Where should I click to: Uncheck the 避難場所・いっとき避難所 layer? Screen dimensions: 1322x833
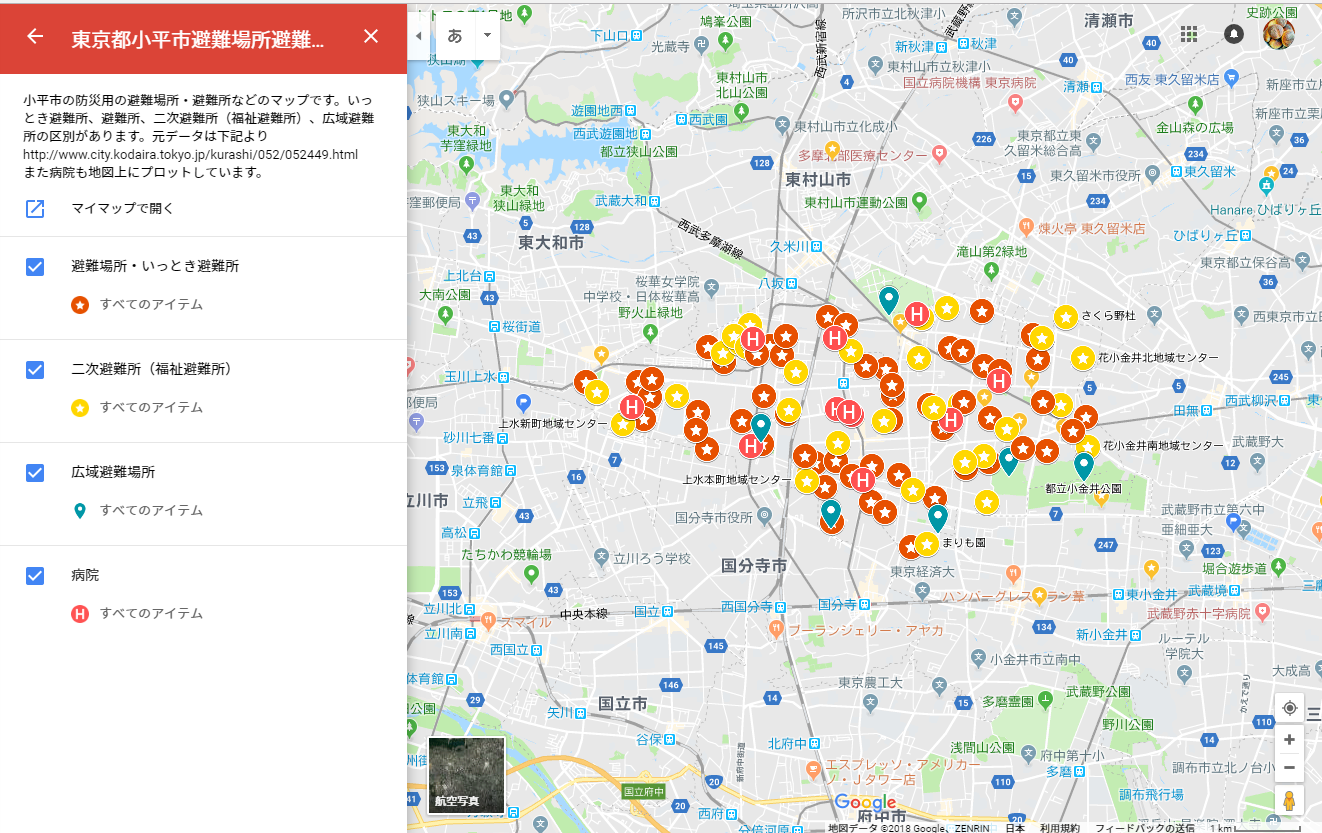[x=35, y=266]
